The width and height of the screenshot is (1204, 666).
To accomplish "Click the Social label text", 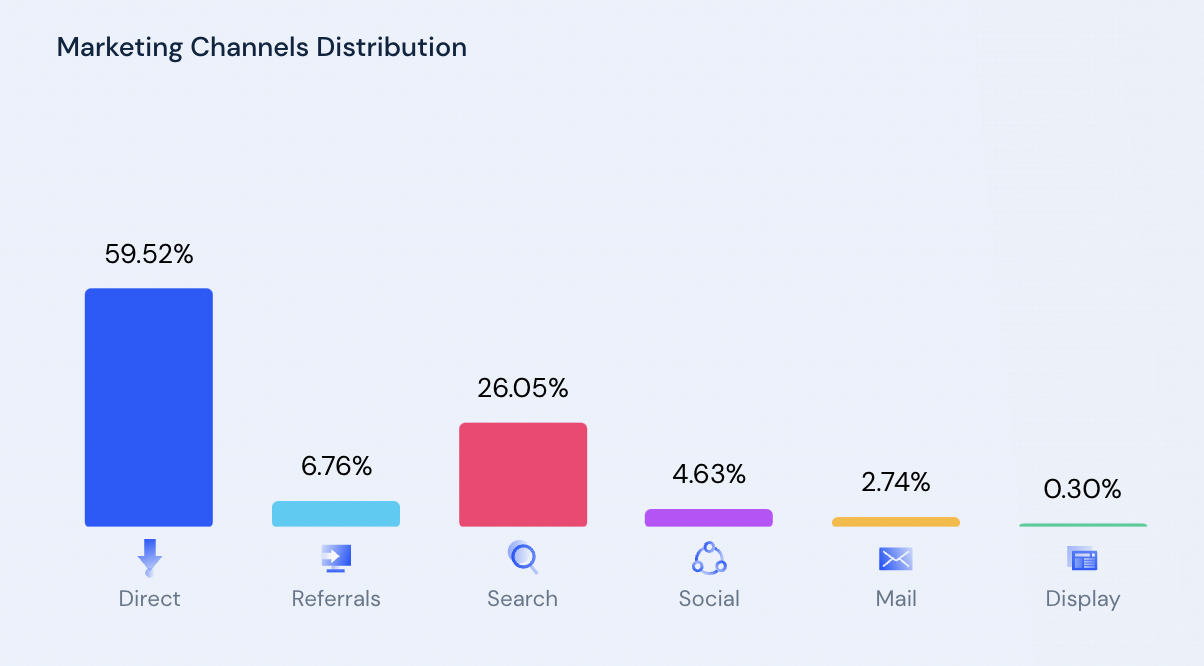I will [709, 599].
